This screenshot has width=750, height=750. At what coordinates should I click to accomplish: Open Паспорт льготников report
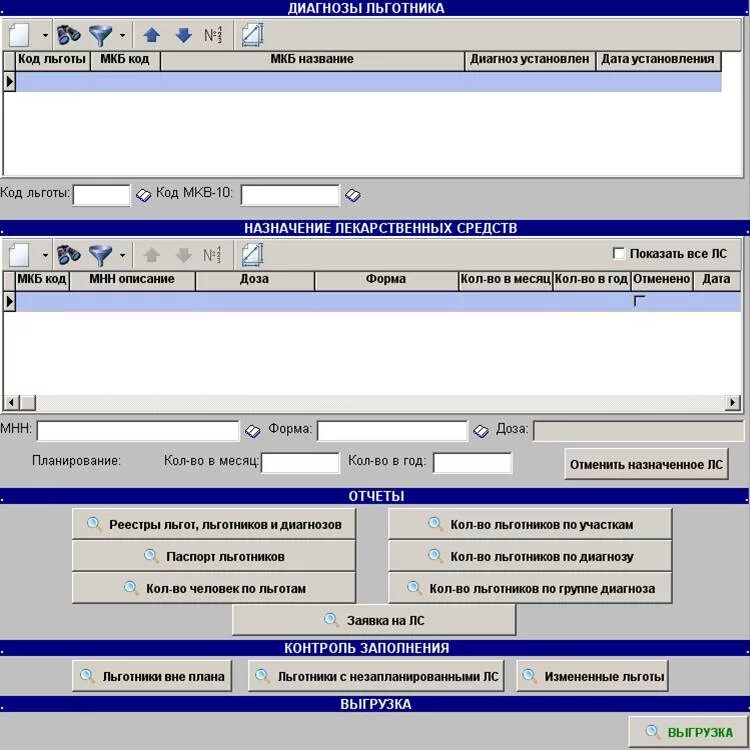coord(214,556)
